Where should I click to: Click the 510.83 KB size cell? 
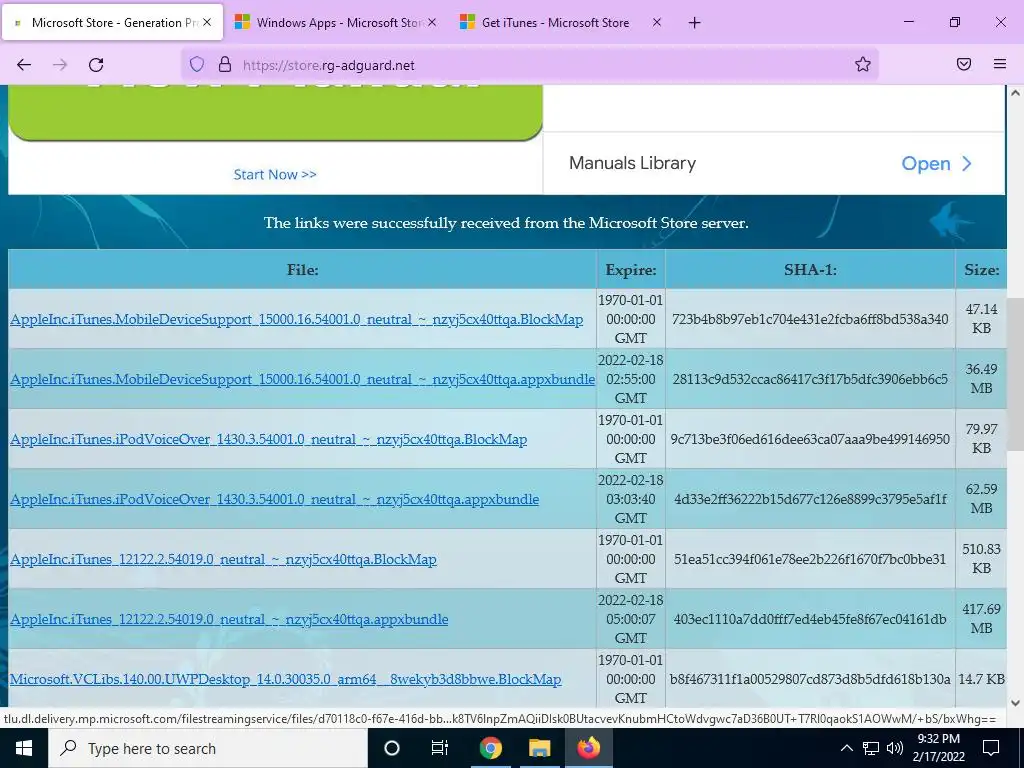pyautogui.click(x=982, y=558)
